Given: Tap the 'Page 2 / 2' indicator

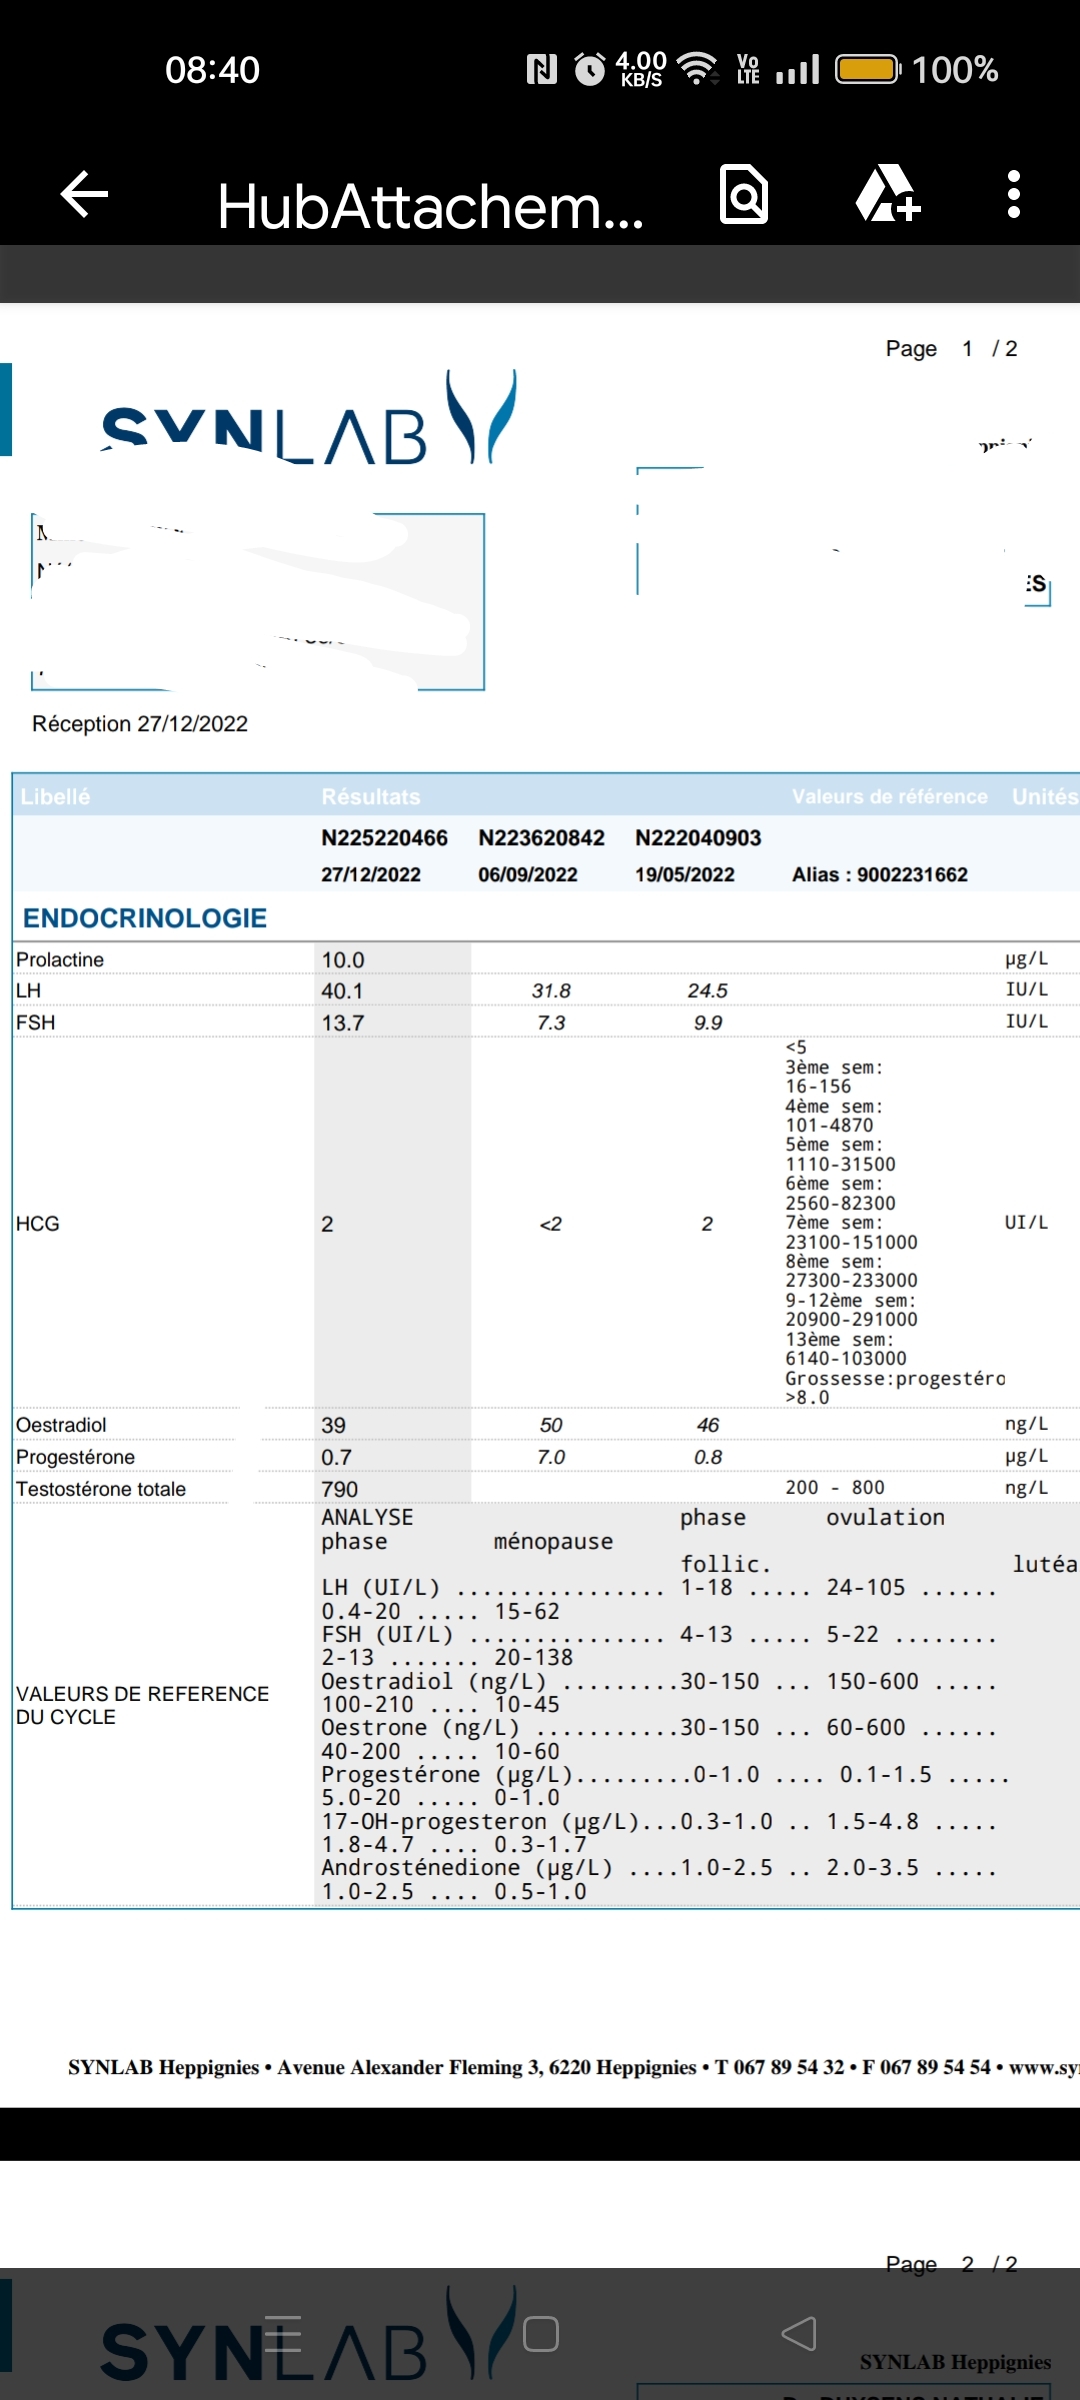Looking at the screenshot, I should click(x=951, y=2264).
